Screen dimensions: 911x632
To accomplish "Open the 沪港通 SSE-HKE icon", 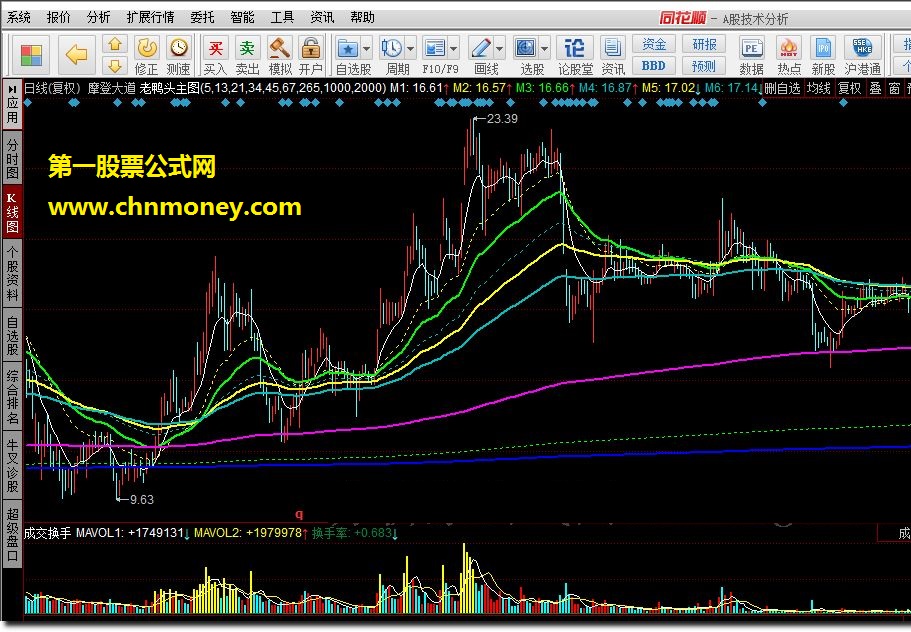I will pos(862,48).
